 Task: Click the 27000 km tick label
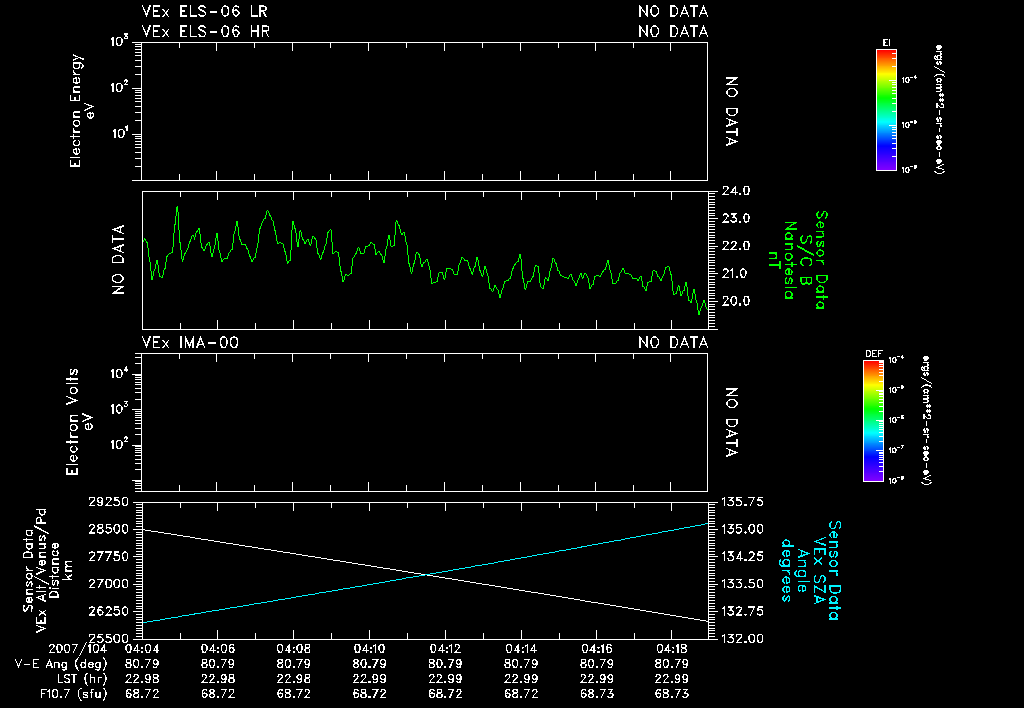coord(108,584)
